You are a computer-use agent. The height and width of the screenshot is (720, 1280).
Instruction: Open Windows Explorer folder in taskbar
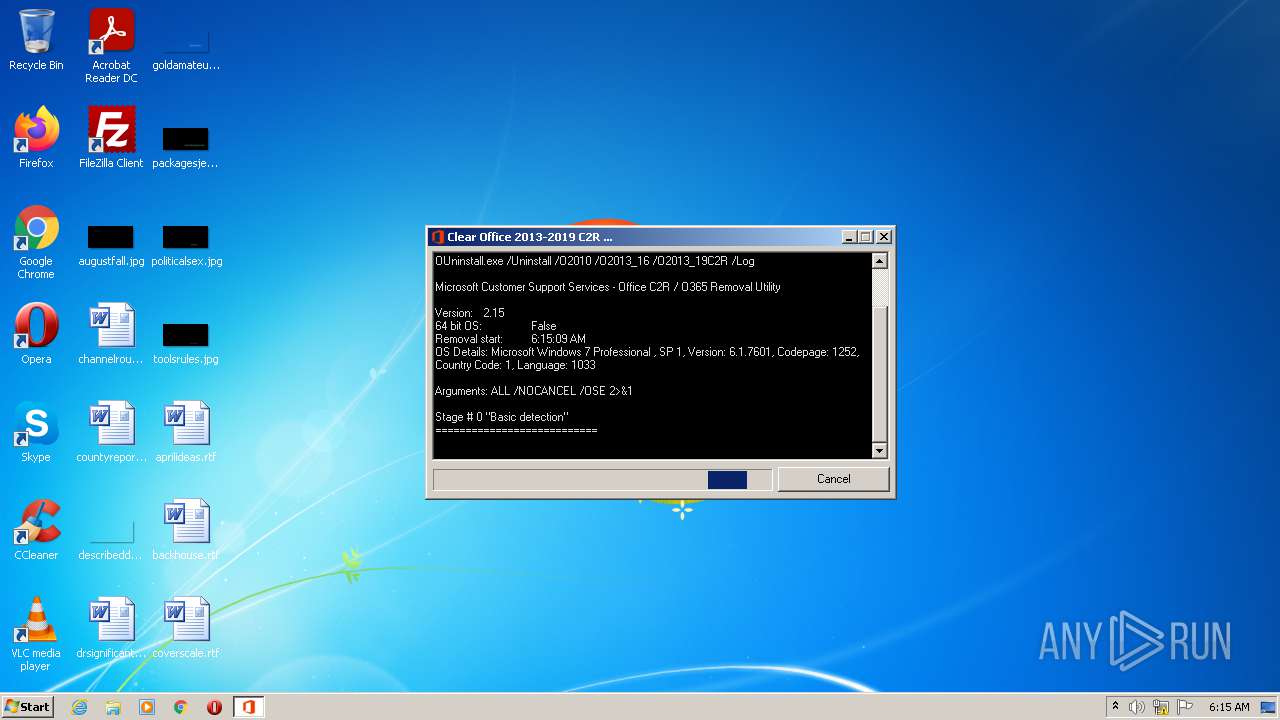click(113, 707)
